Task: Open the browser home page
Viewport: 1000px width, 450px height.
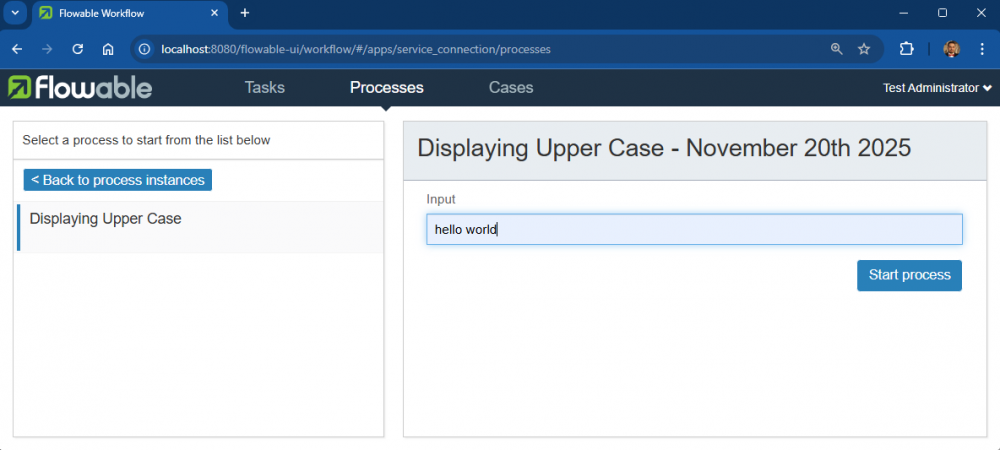Action: pos(108,49)
